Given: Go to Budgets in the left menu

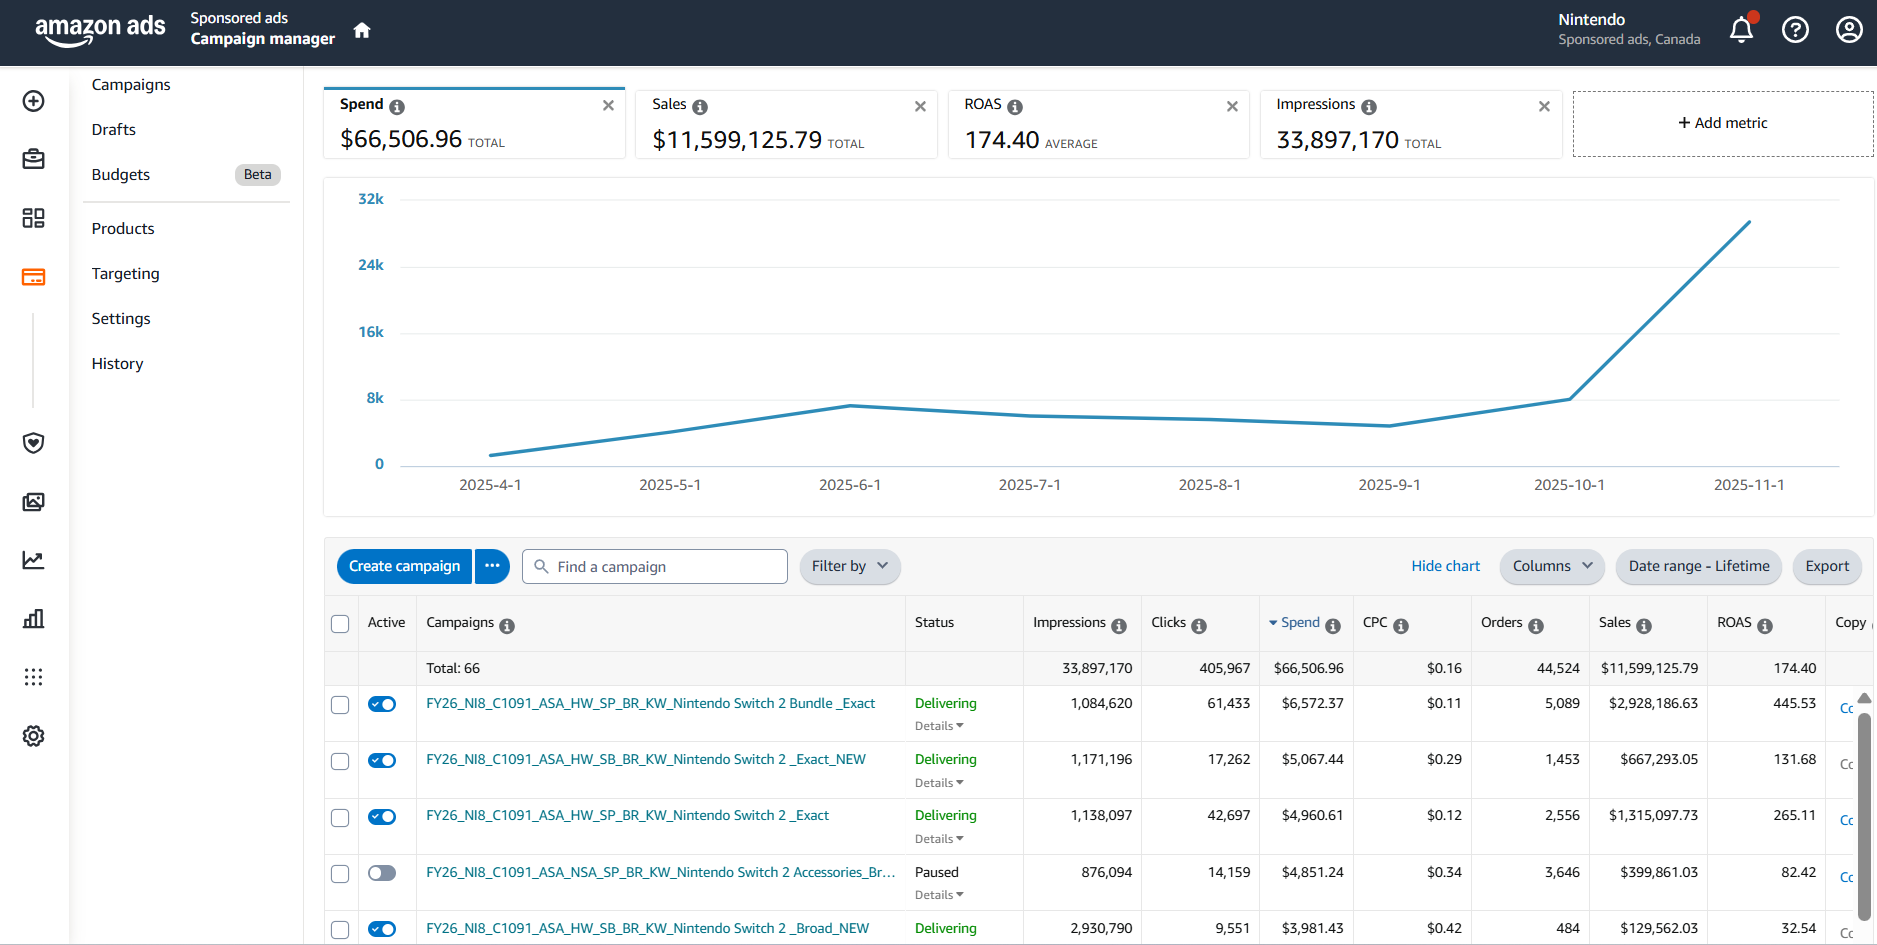Looking at the screenshot, I should coord(121,175).
